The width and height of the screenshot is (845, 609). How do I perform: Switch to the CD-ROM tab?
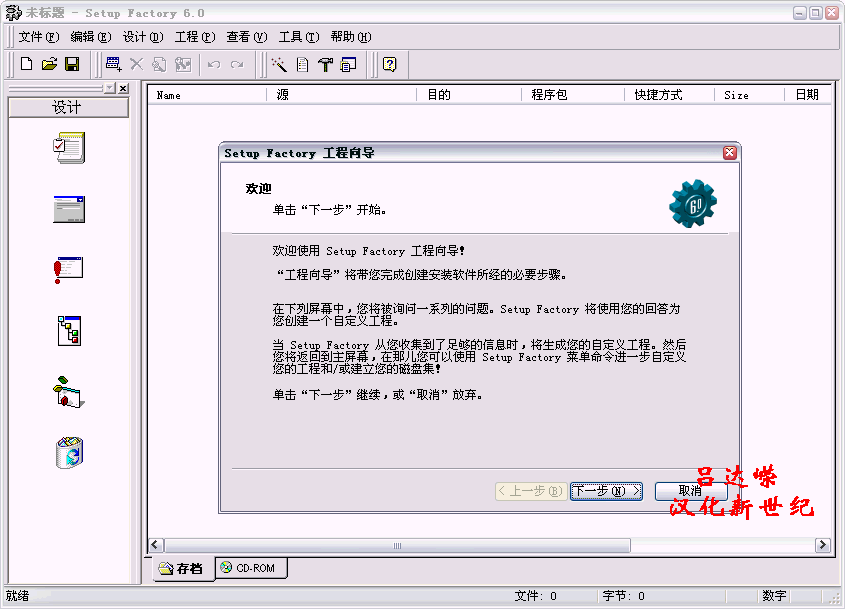point(250,567)
